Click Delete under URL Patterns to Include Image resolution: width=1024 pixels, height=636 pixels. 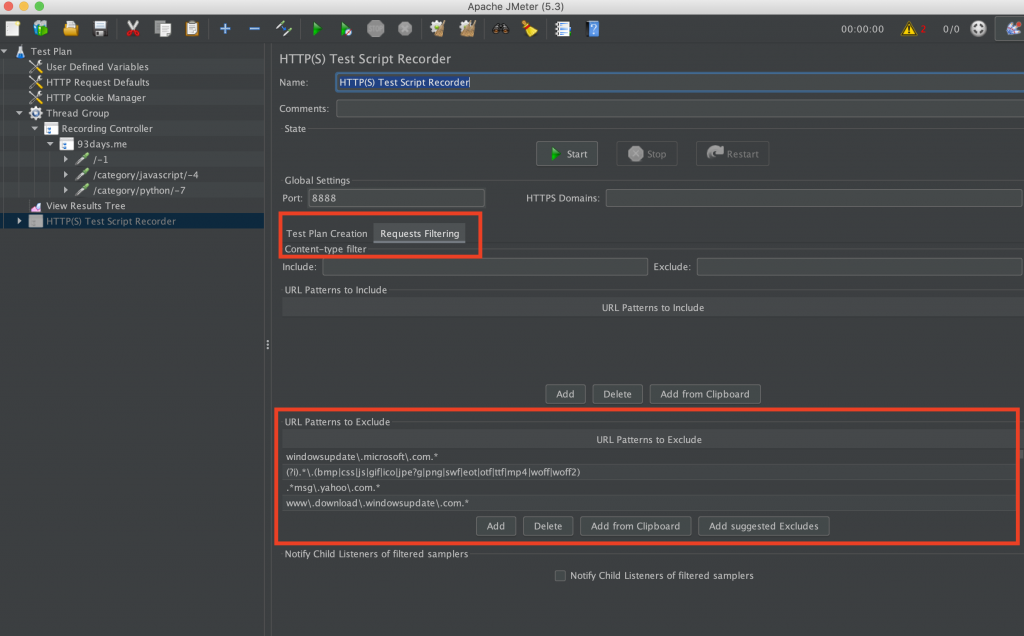617,394
